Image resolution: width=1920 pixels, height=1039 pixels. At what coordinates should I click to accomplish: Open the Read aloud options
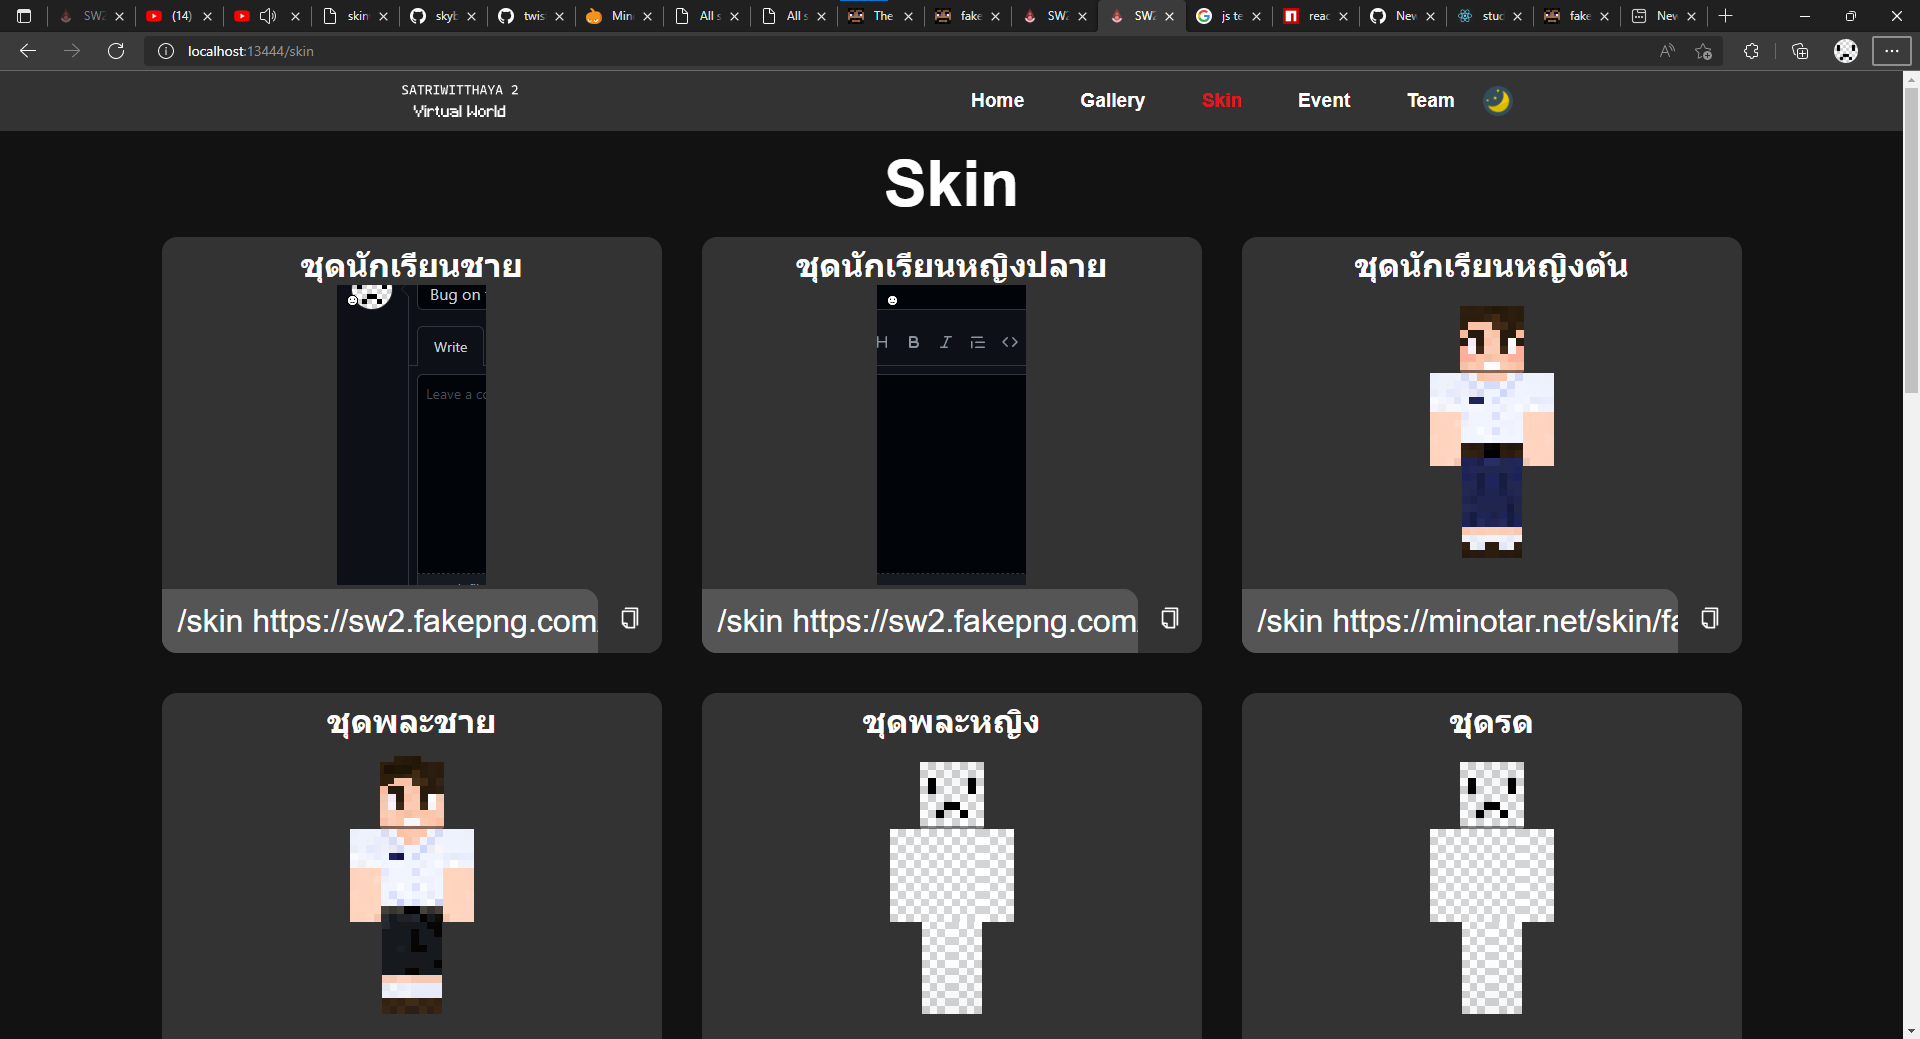tap(1667, 51)
